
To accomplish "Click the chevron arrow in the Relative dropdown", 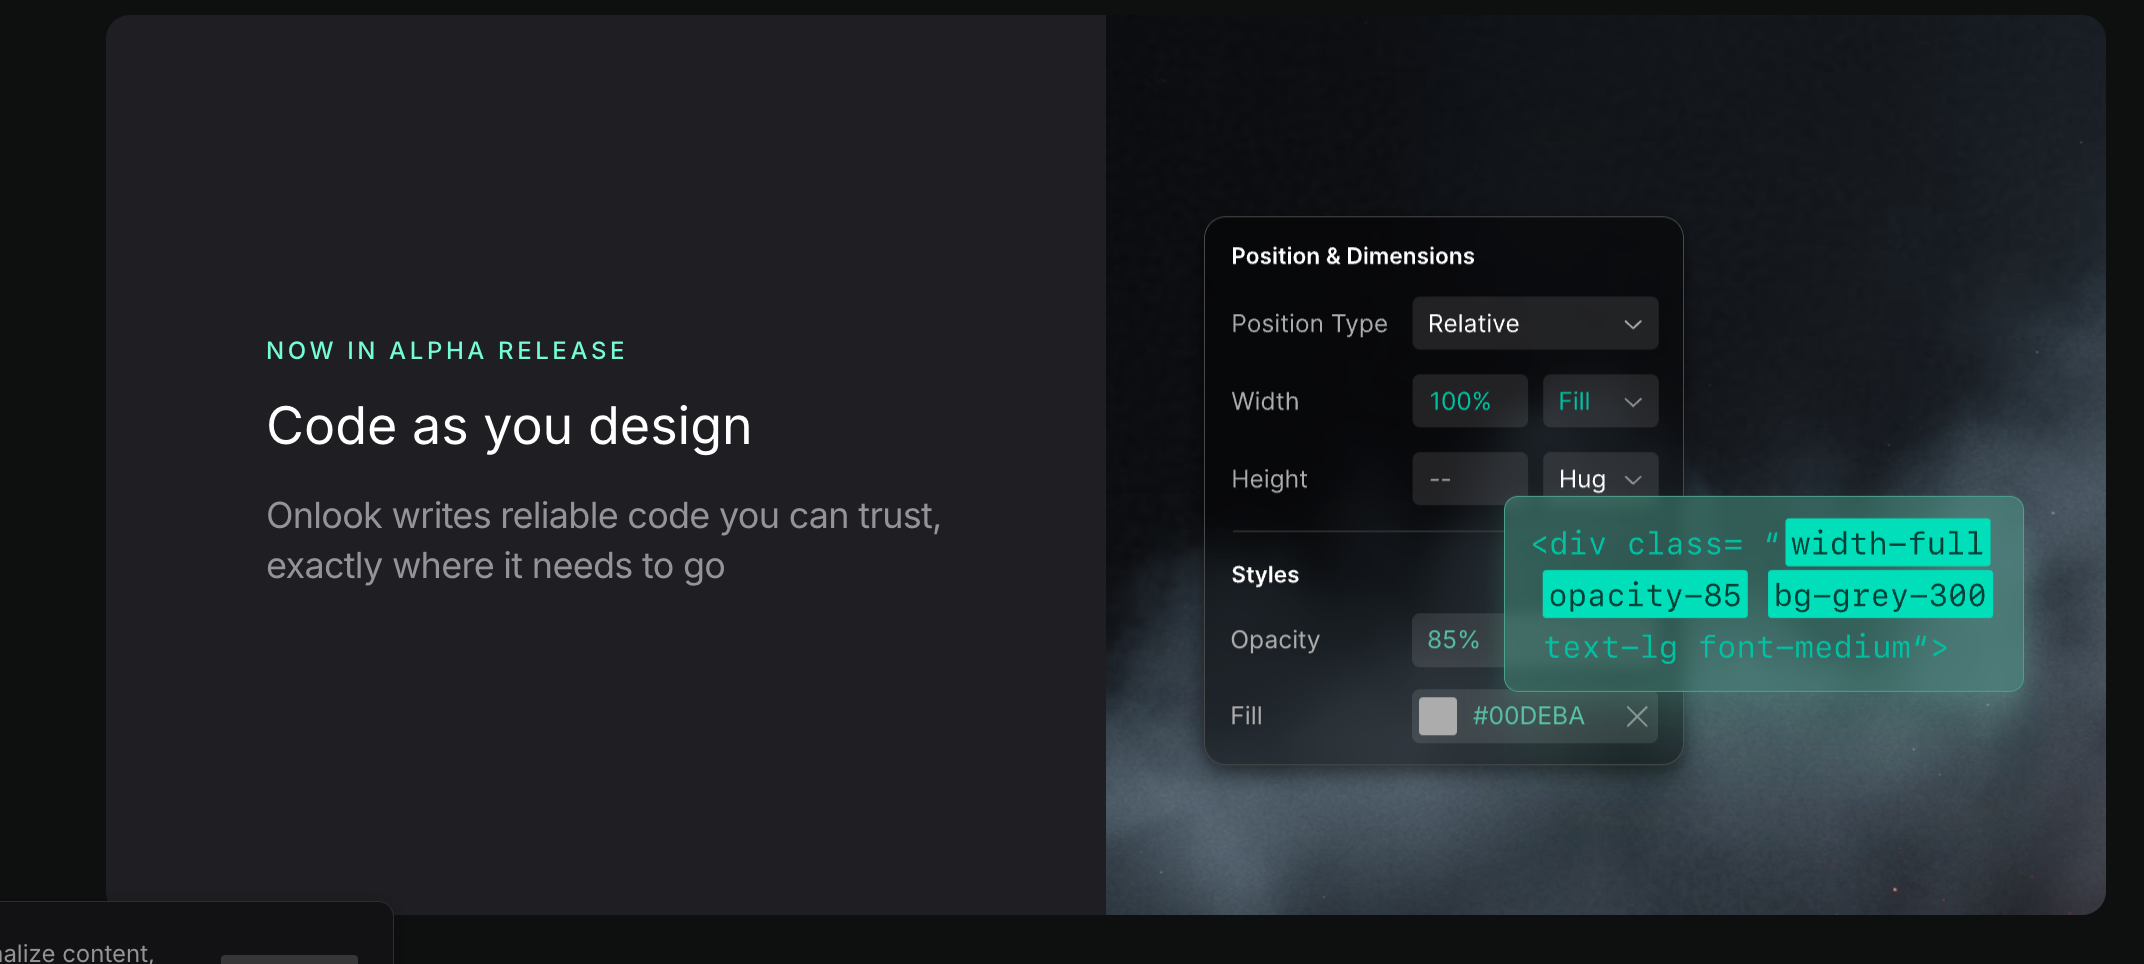I will point(1632,324).
